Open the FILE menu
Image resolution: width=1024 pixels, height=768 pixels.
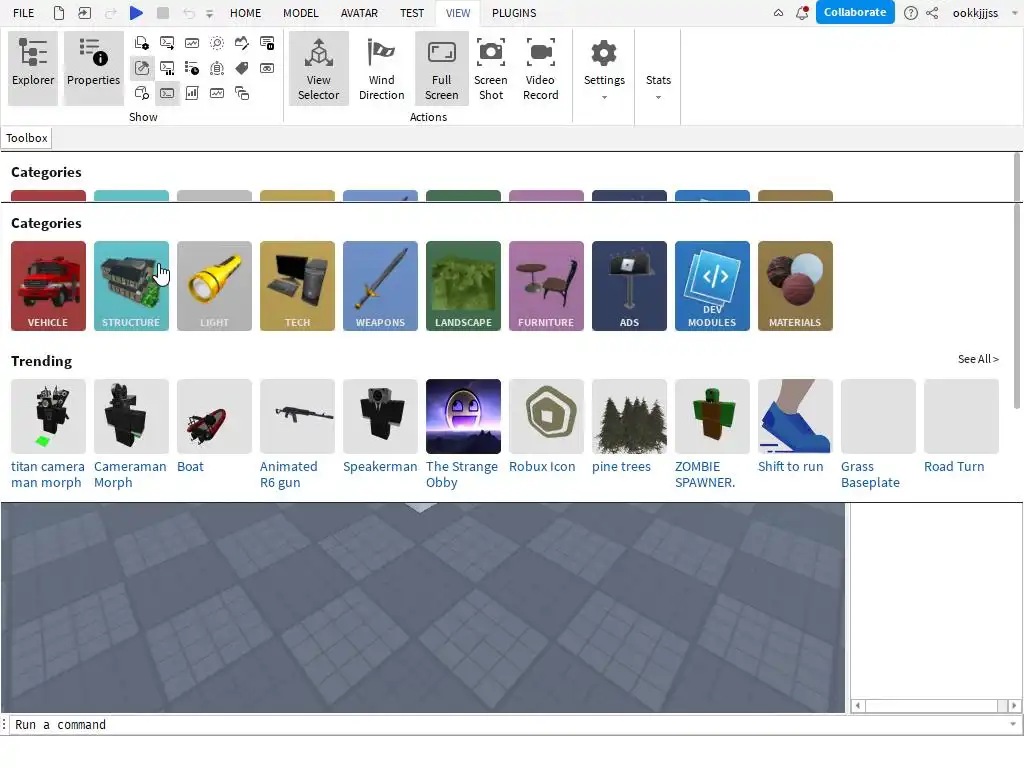(x=24, y=13)
